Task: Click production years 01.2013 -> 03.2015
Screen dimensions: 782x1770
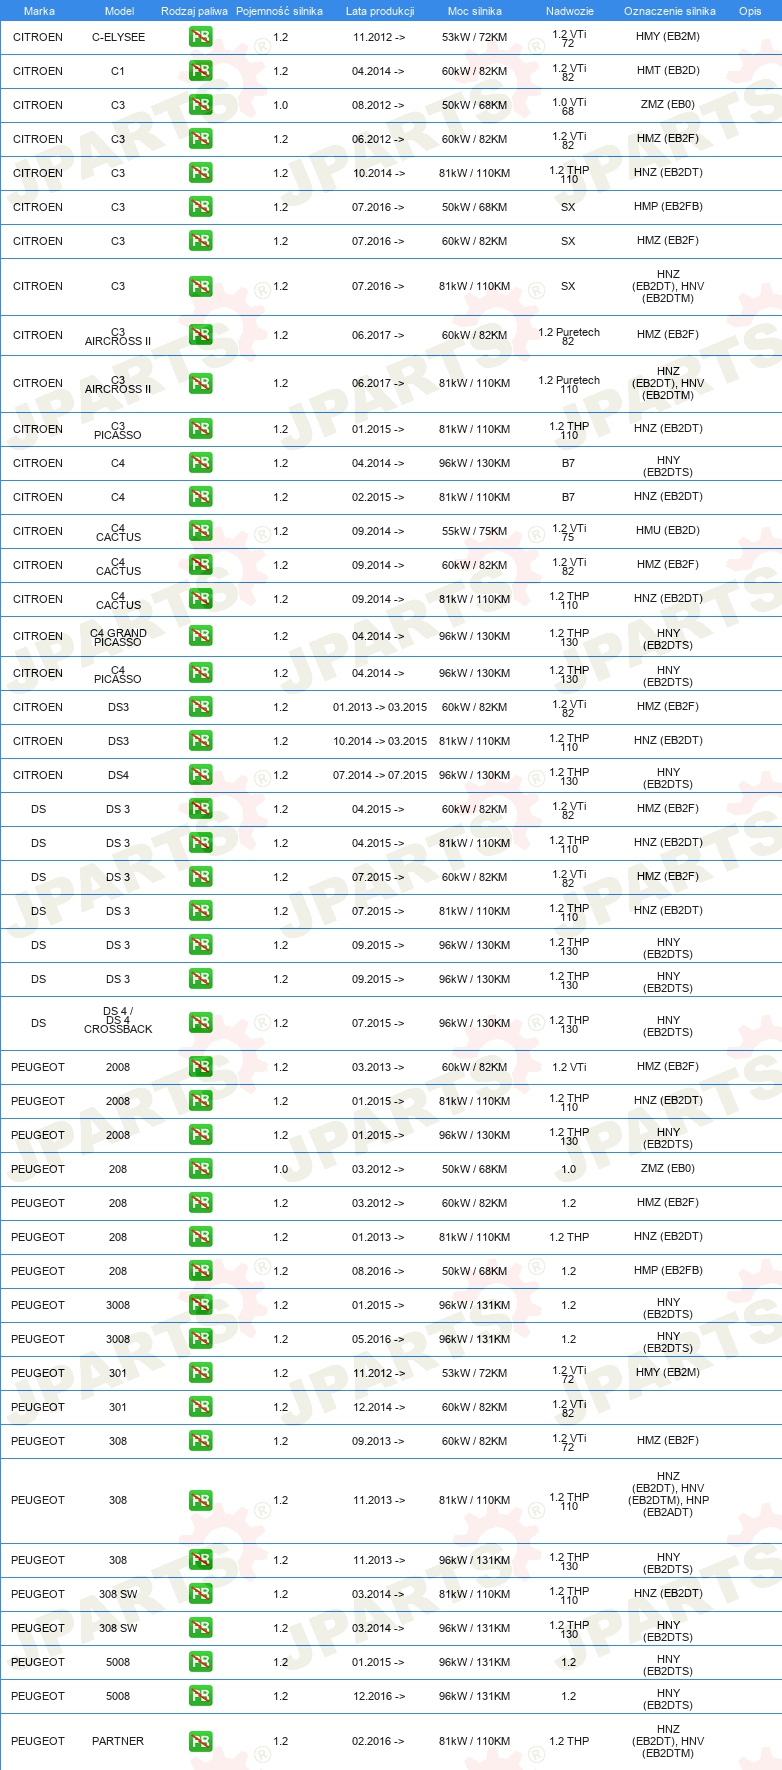Action: coord(380,707)
